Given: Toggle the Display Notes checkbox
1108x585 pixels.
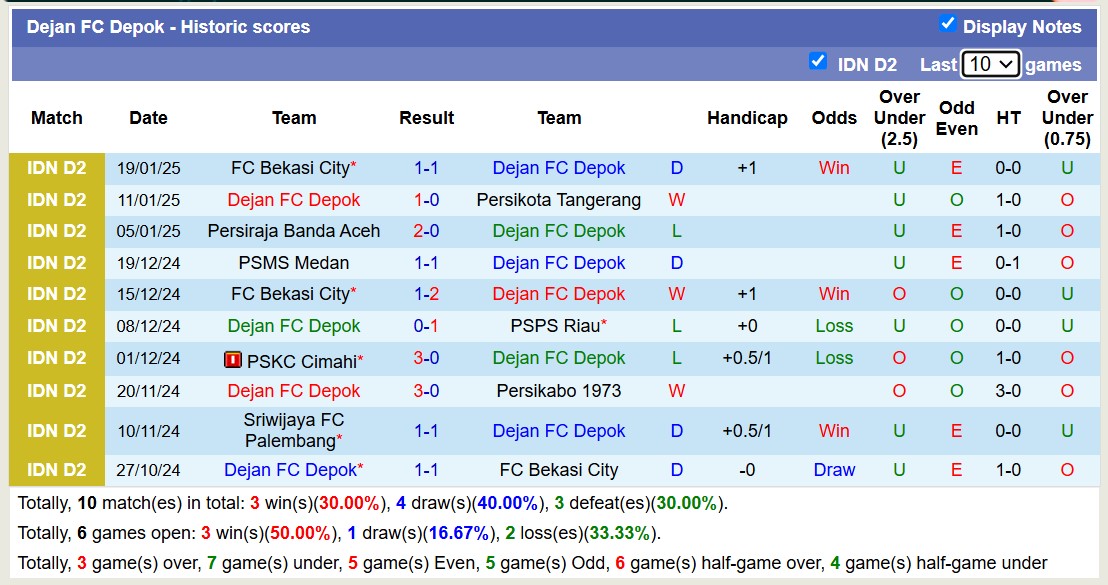Looking at the screenshot, I should click(948, 24).
